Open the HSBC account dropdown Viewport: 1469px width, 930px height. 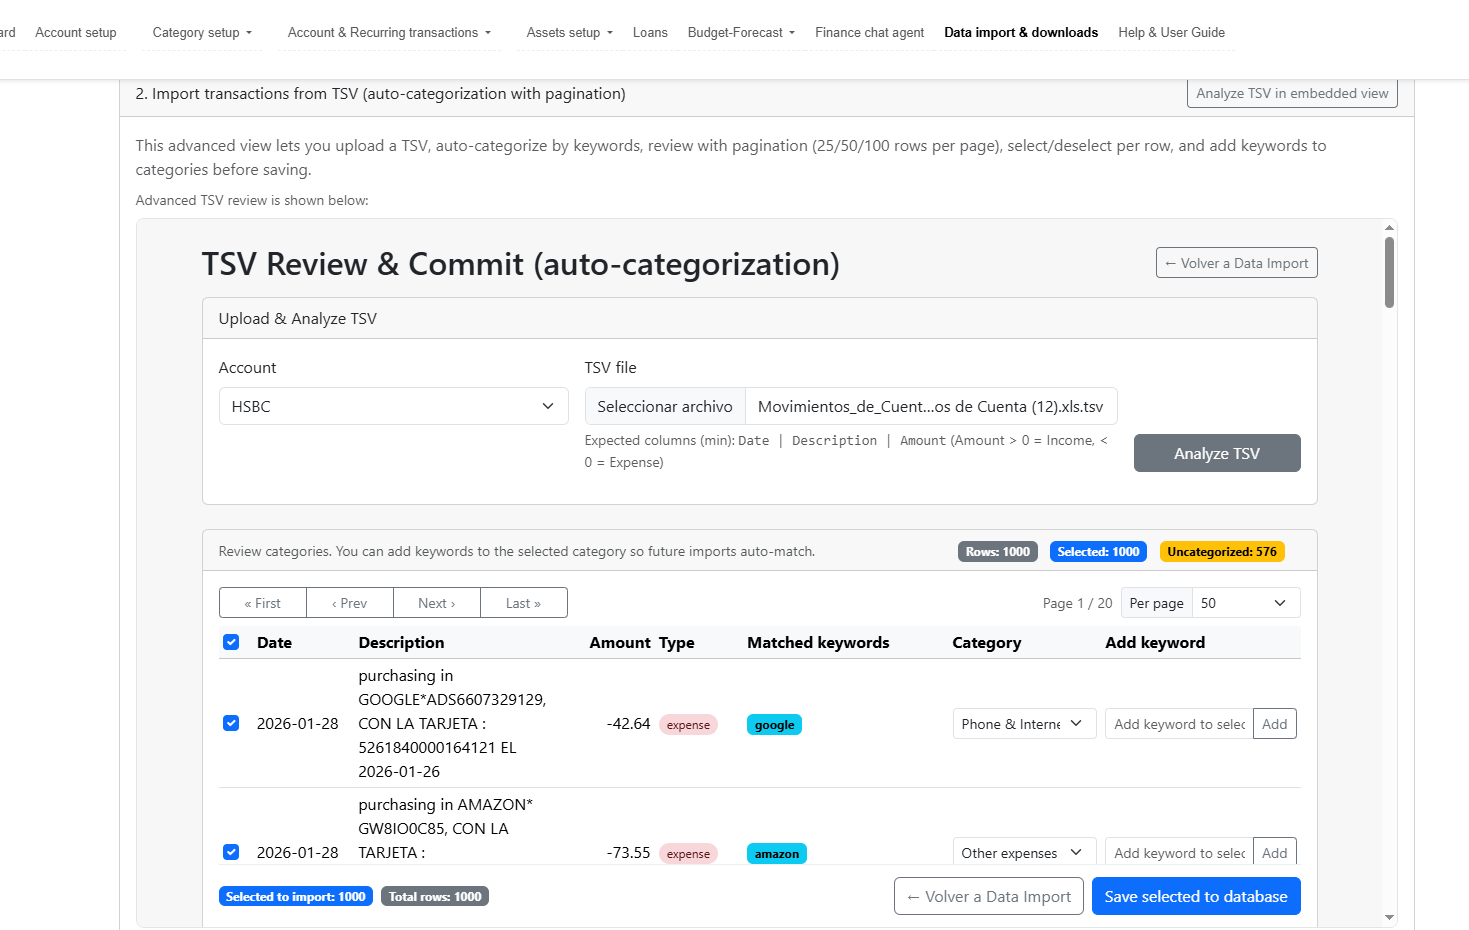[x=394, y=406]
